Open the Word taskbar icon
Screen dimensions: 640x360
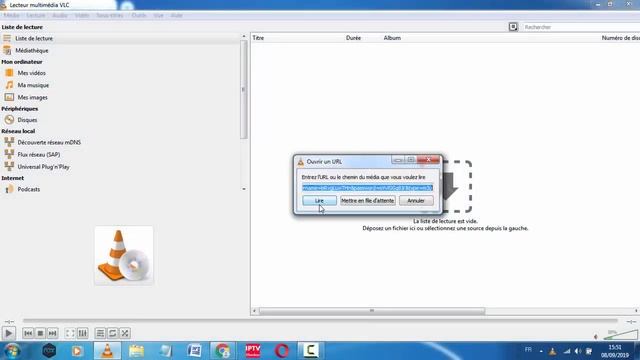pos(194,351)
